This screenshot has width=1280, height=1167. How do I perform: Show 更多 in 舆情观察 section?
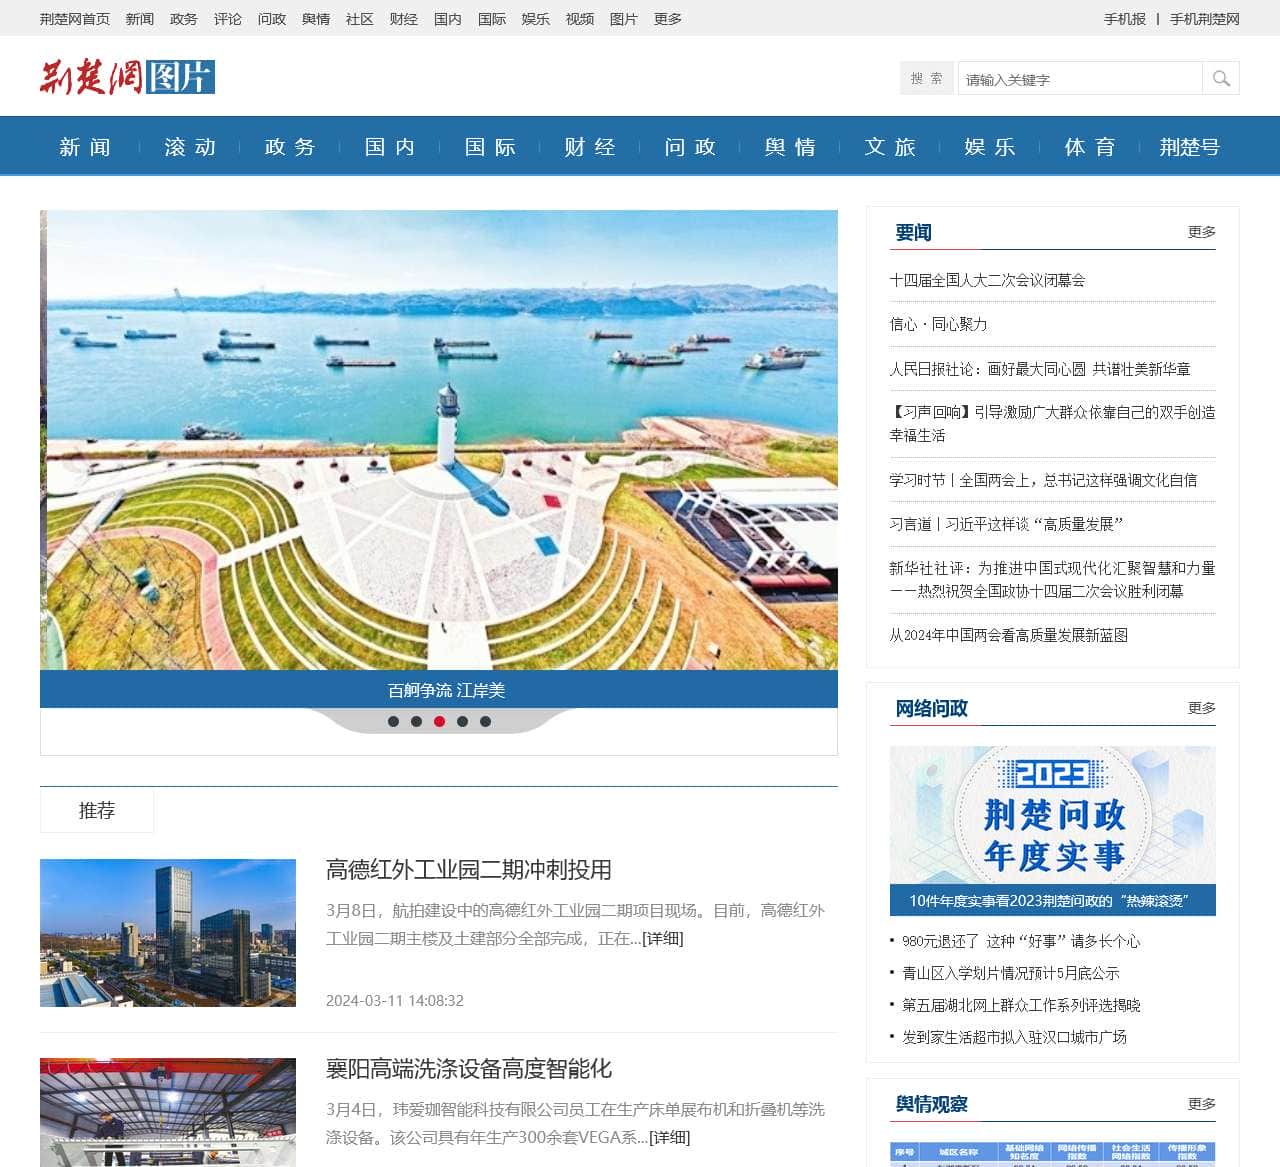click(x=1201, y=1104)
